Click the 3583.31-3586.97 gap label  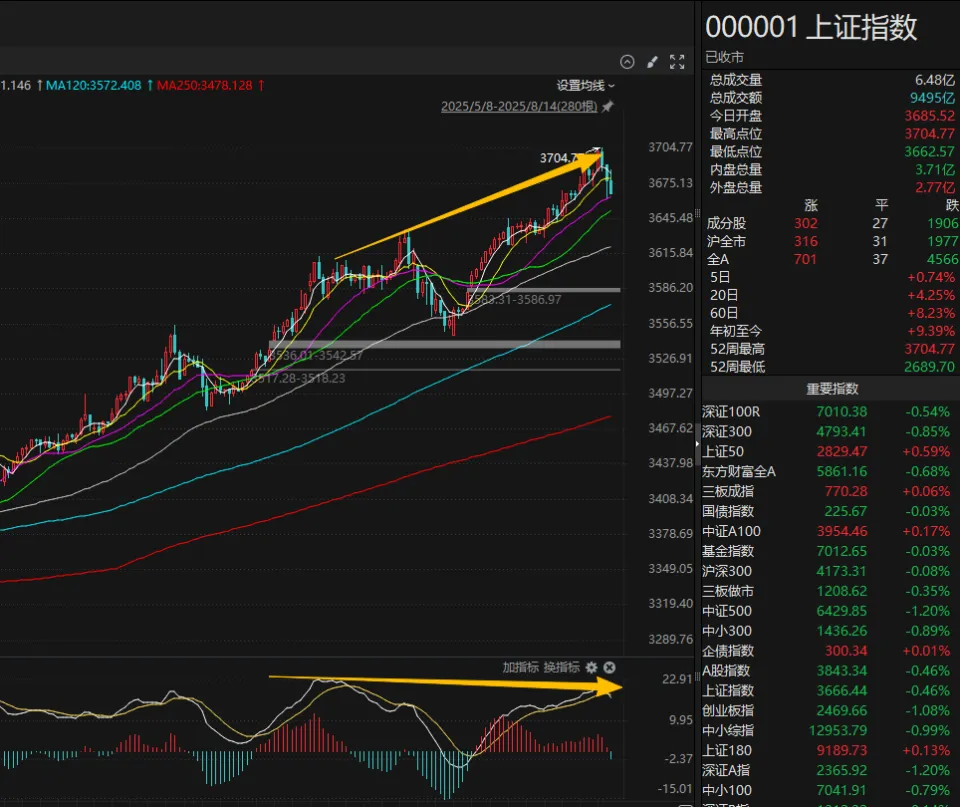point(516,299)
